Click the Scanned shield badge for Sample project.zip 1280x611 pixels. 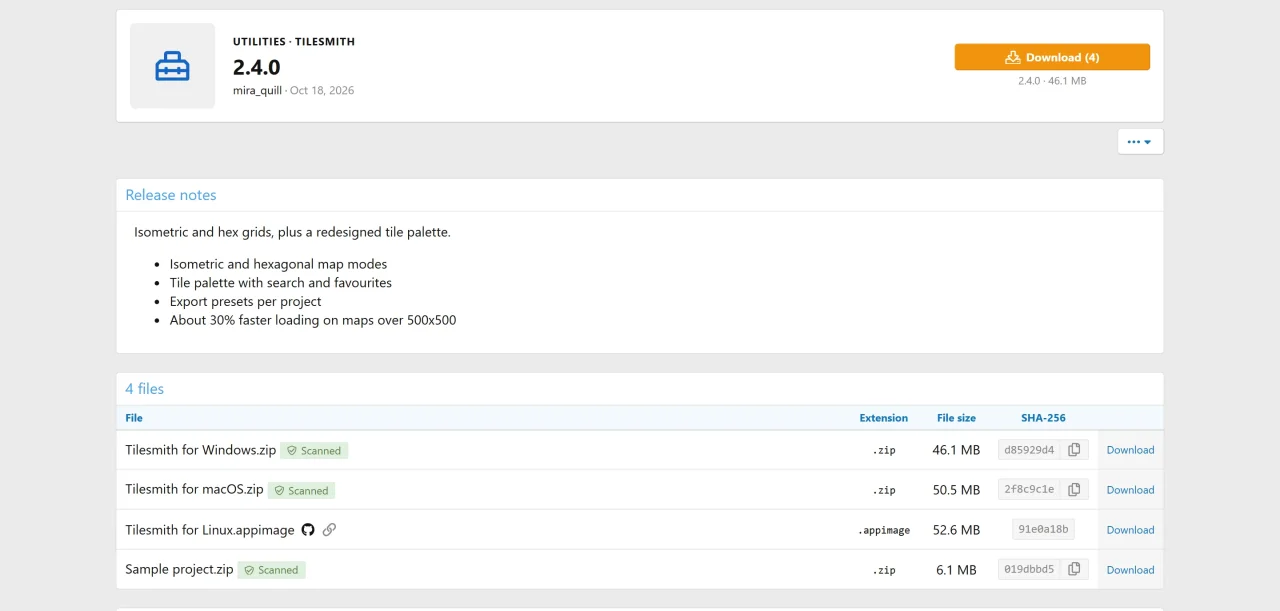[x=271, y=570]
